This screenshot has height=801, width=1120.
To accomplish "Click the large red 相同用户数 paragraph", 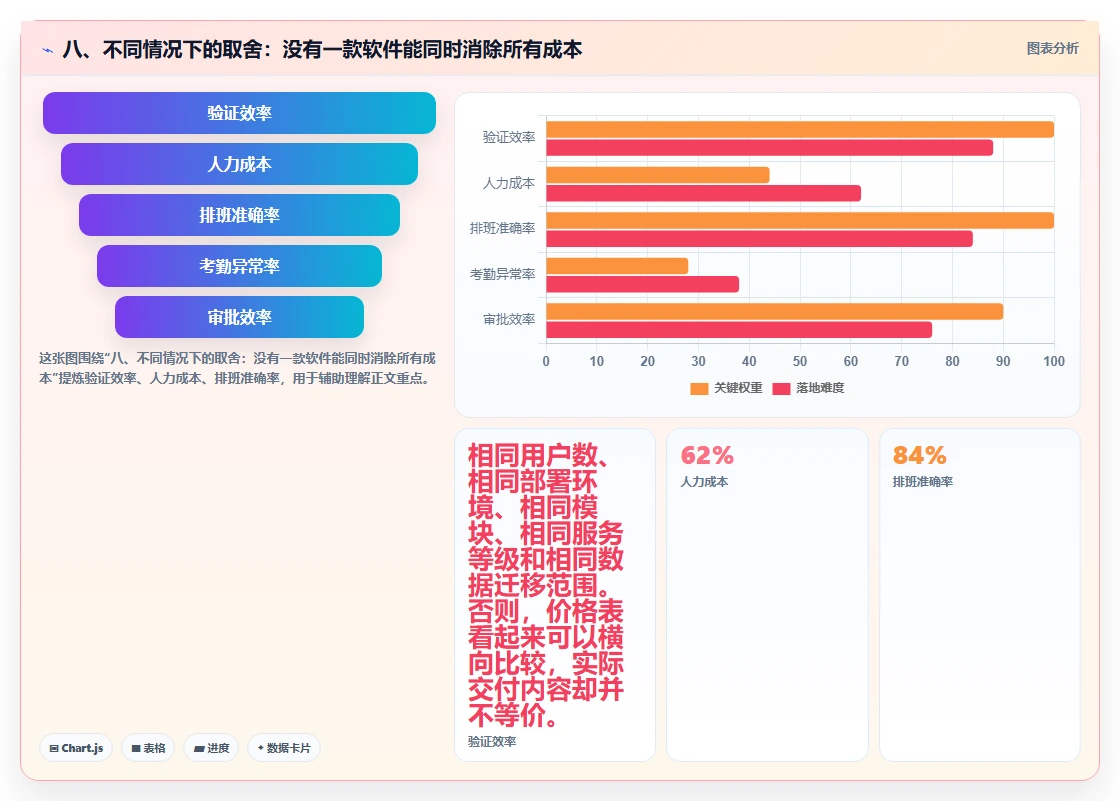I will click(x=546, y=585).
